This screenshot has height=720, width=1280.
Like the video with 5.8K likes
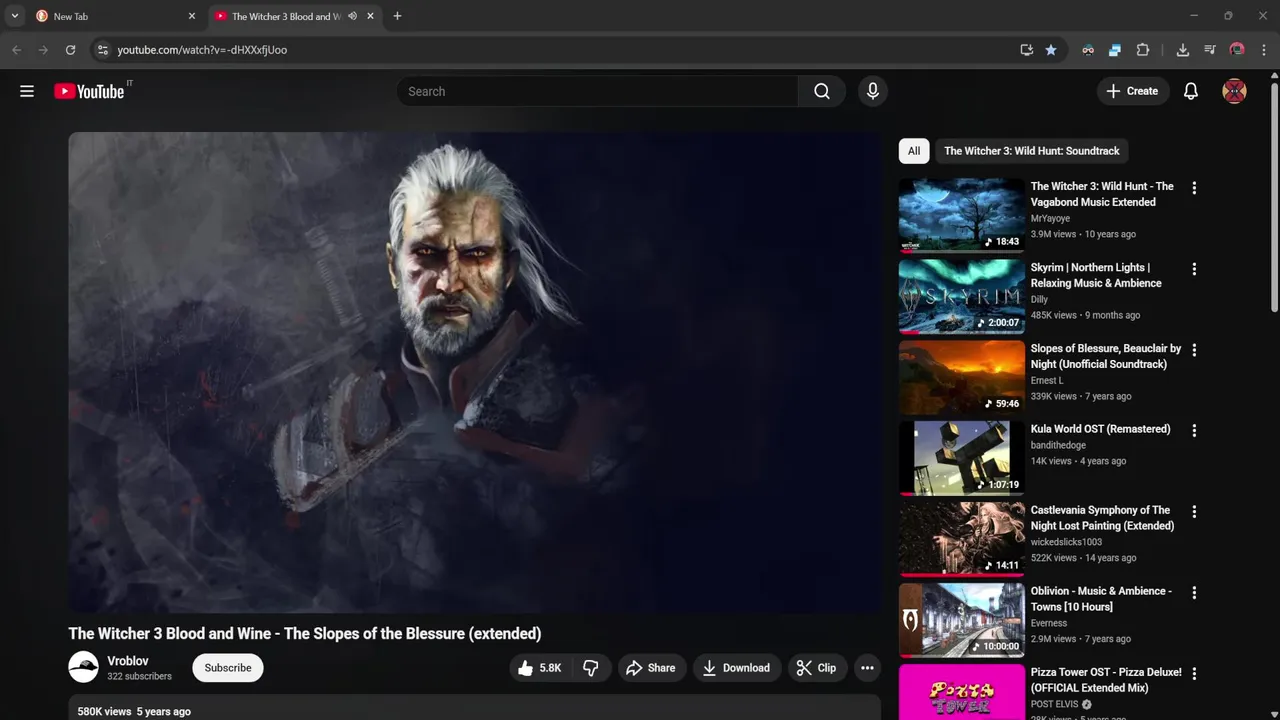[x=540, y=668]
